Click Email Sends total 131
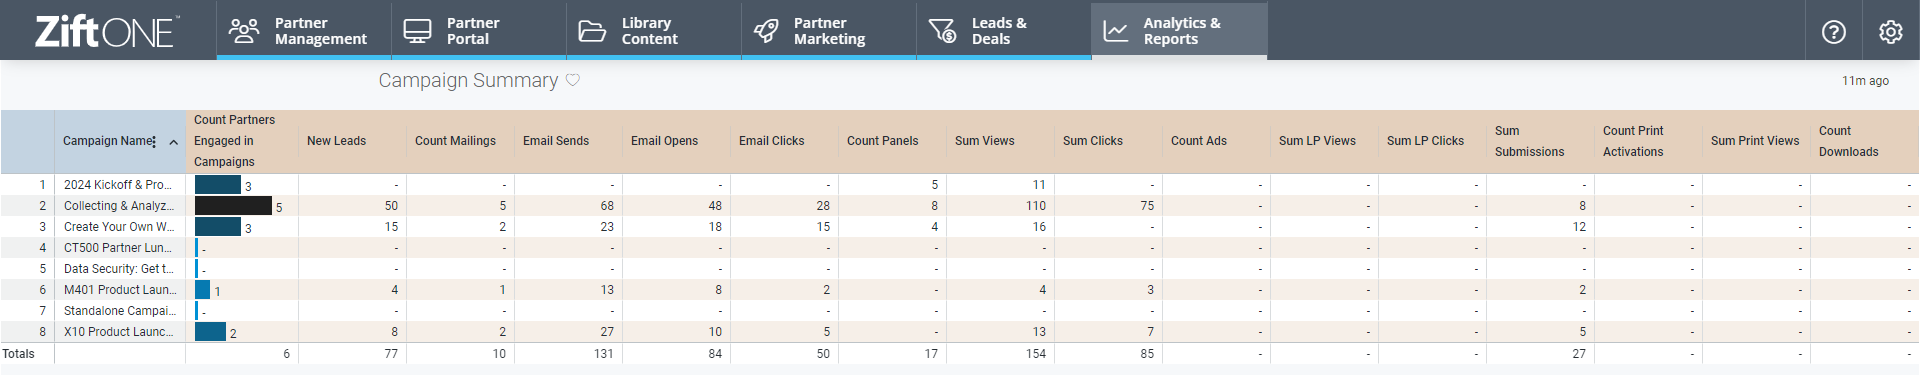This screenshot has width=1920, height=375. tap(603, 354)
